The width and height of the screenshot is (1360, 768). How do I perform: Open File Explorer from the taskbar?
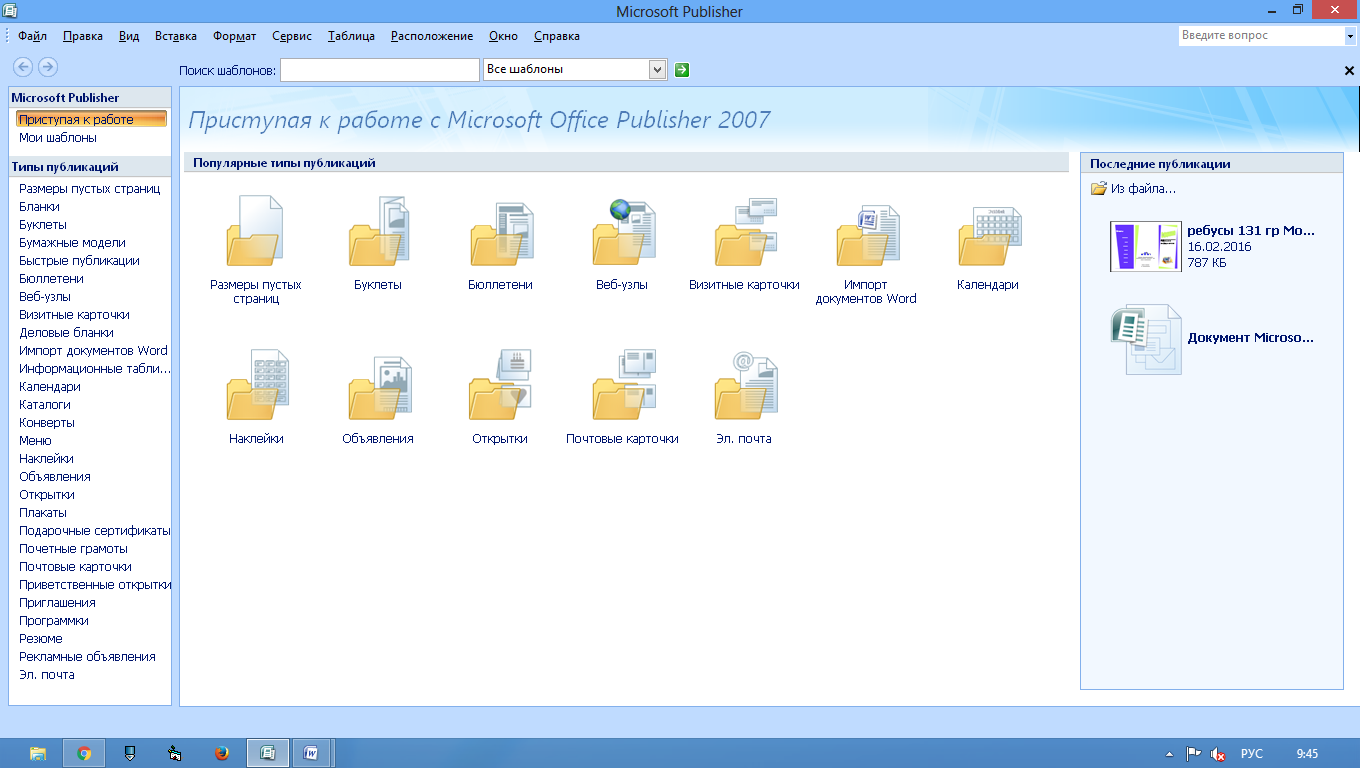[38, 753]
